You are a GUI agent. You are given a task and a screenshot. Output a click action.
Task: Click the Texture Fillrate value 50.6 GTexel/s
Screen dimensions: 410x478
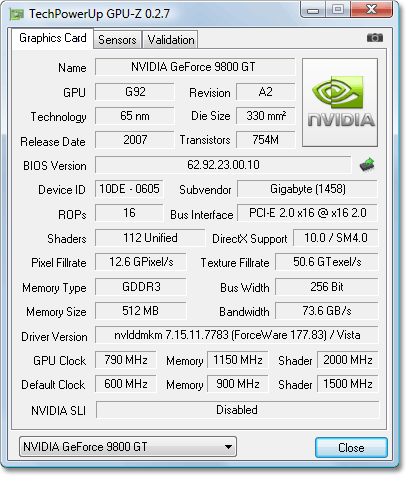pos(327,262)
